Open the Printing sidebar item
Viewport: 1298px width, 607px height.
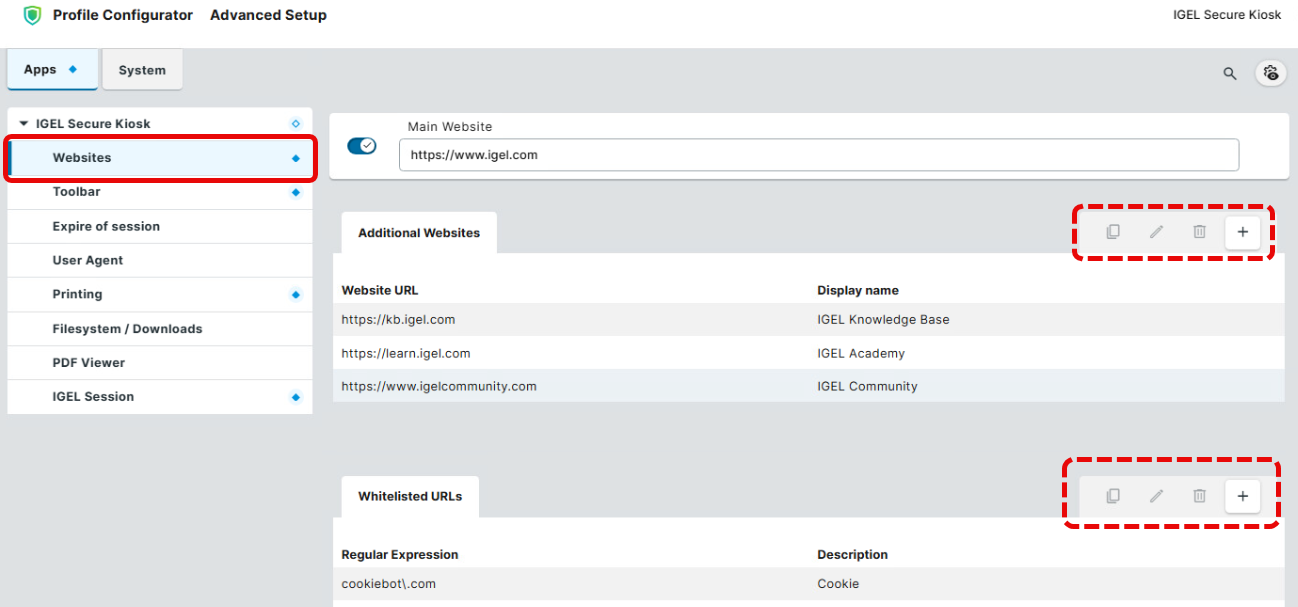click(78, 294)
